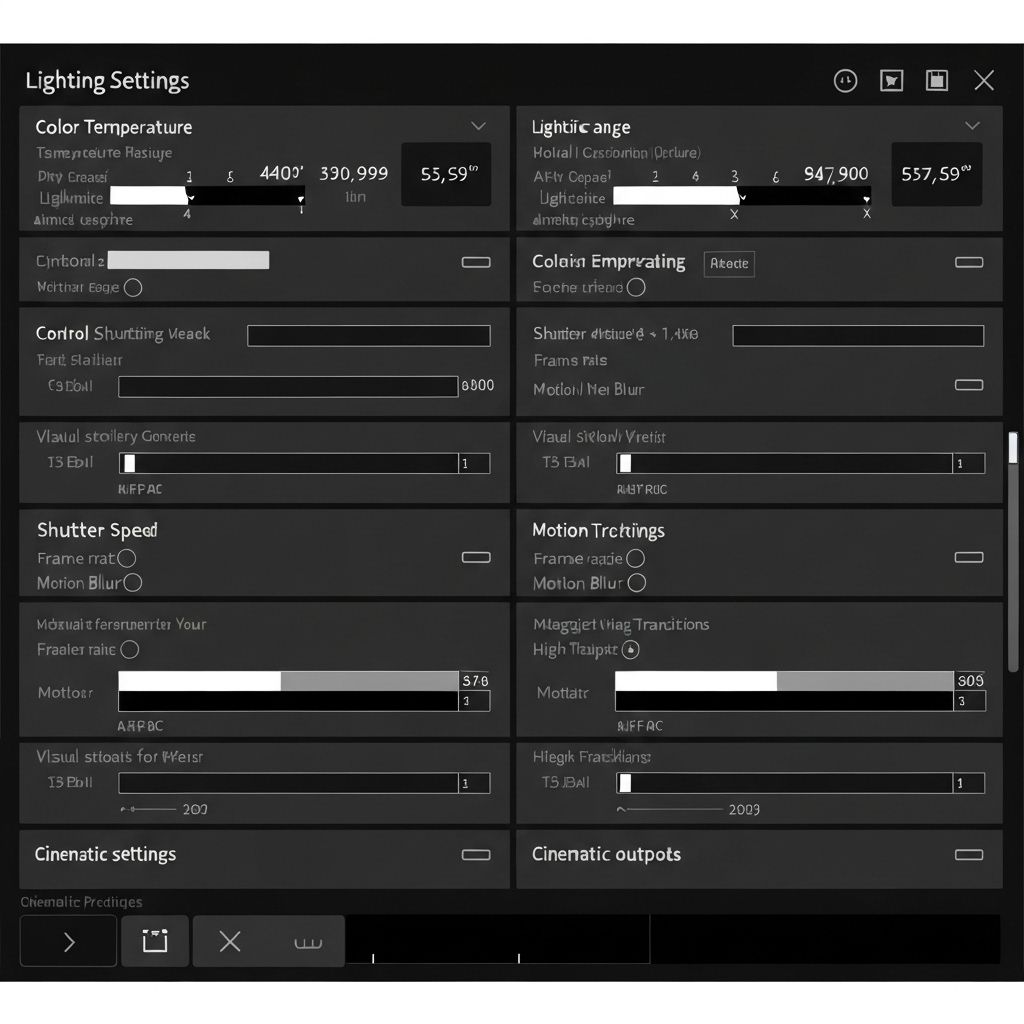1024x1024 pixels.
Task: Select the capture frame icon in bottom toolbar
Action: (154, 941)
